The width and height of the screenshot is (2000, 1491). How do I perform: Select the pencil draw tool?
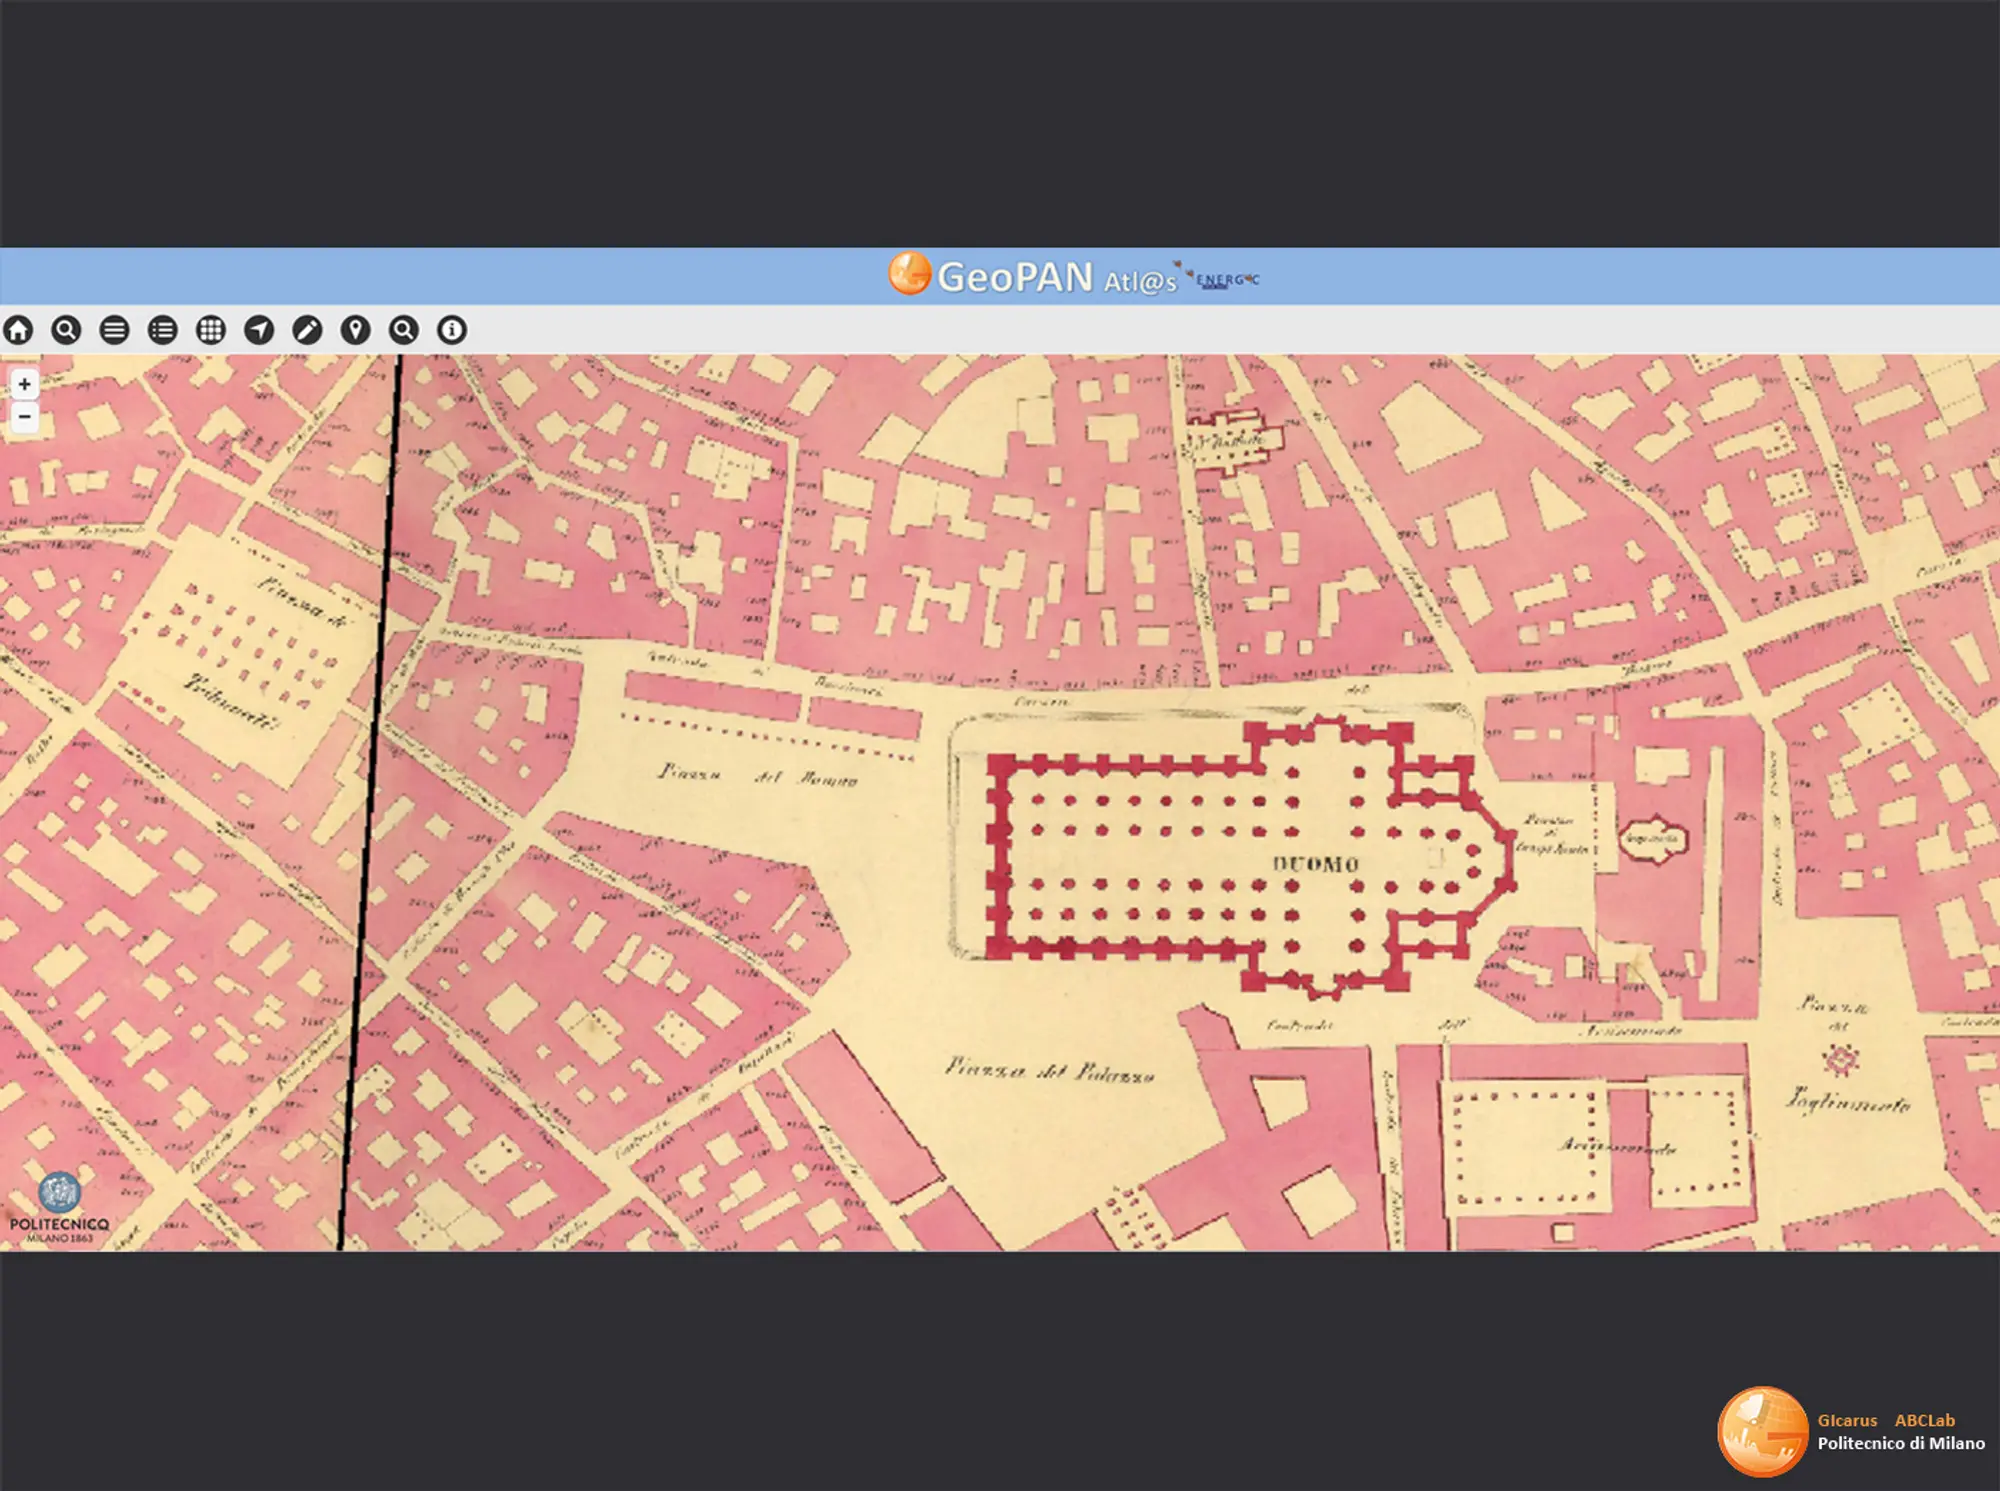coord(307,330)
